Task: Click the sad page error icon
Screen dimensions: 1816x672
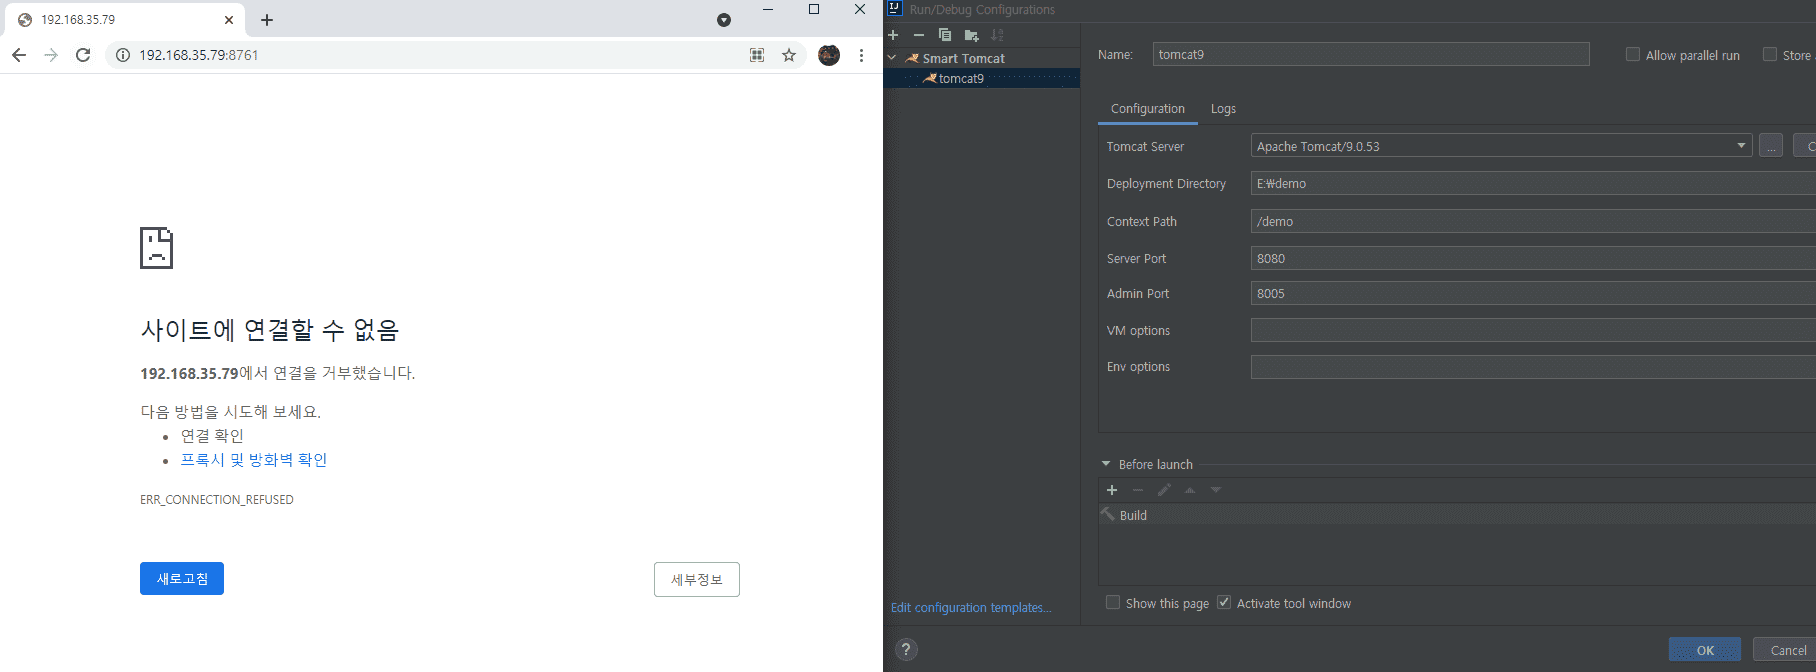Action: 157,248
